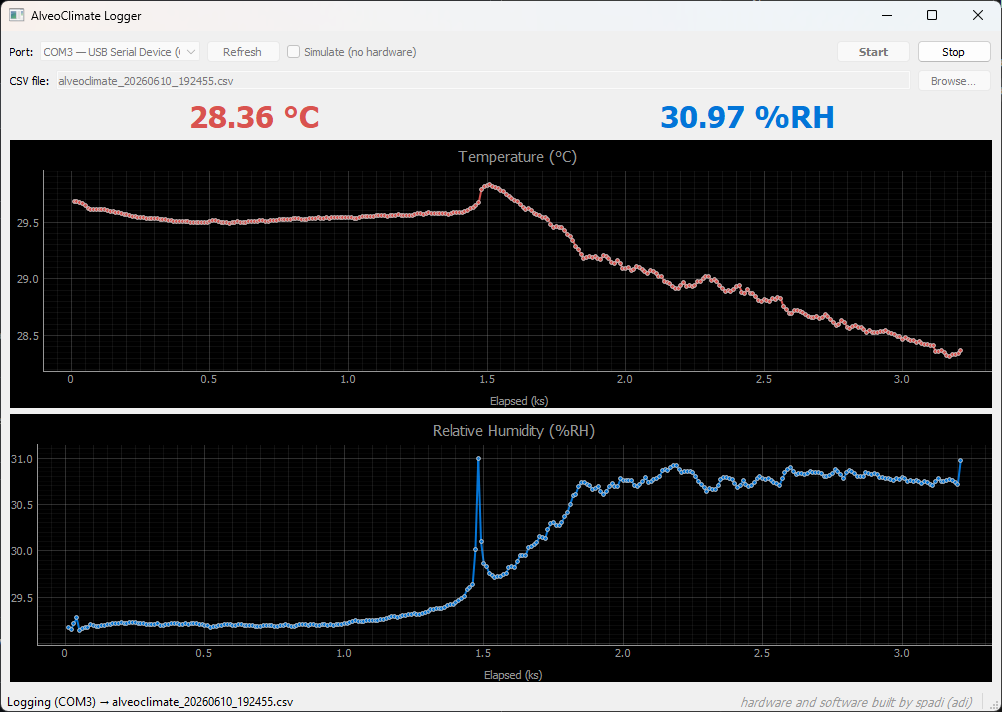The width and height of the screenshot is (1002, 712).
Task: Close the AlveoClimate Logger window
Action: click(978, 15)
